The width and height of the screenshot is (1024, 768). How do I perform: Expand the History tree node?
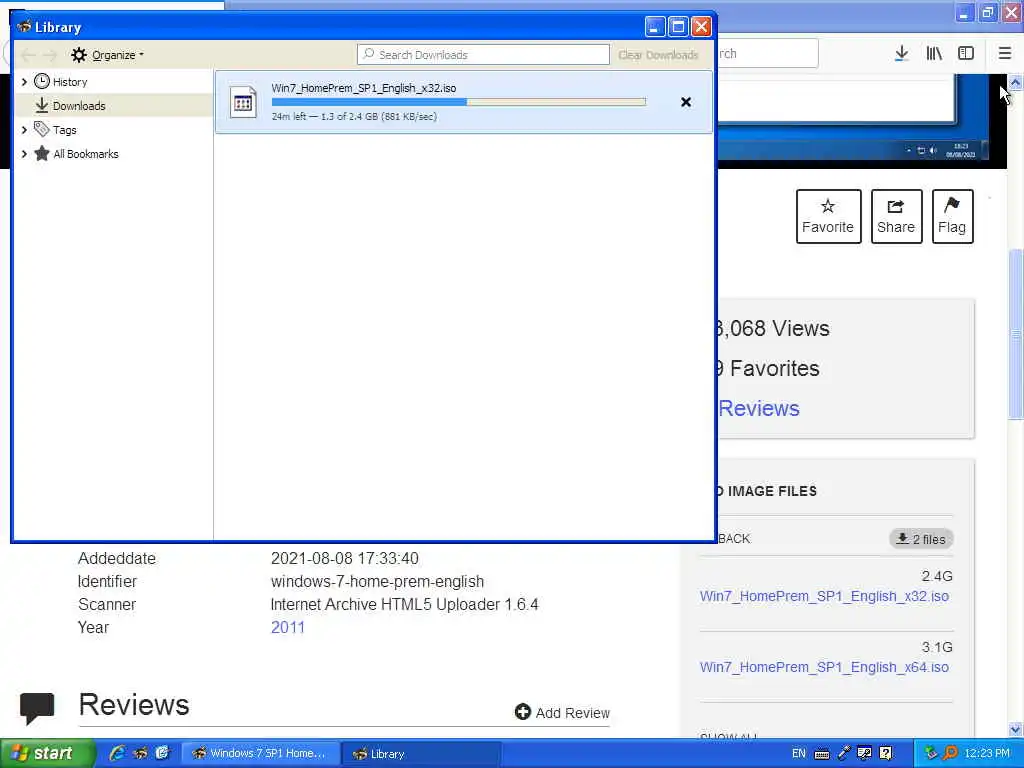click(x=24, y=82)
